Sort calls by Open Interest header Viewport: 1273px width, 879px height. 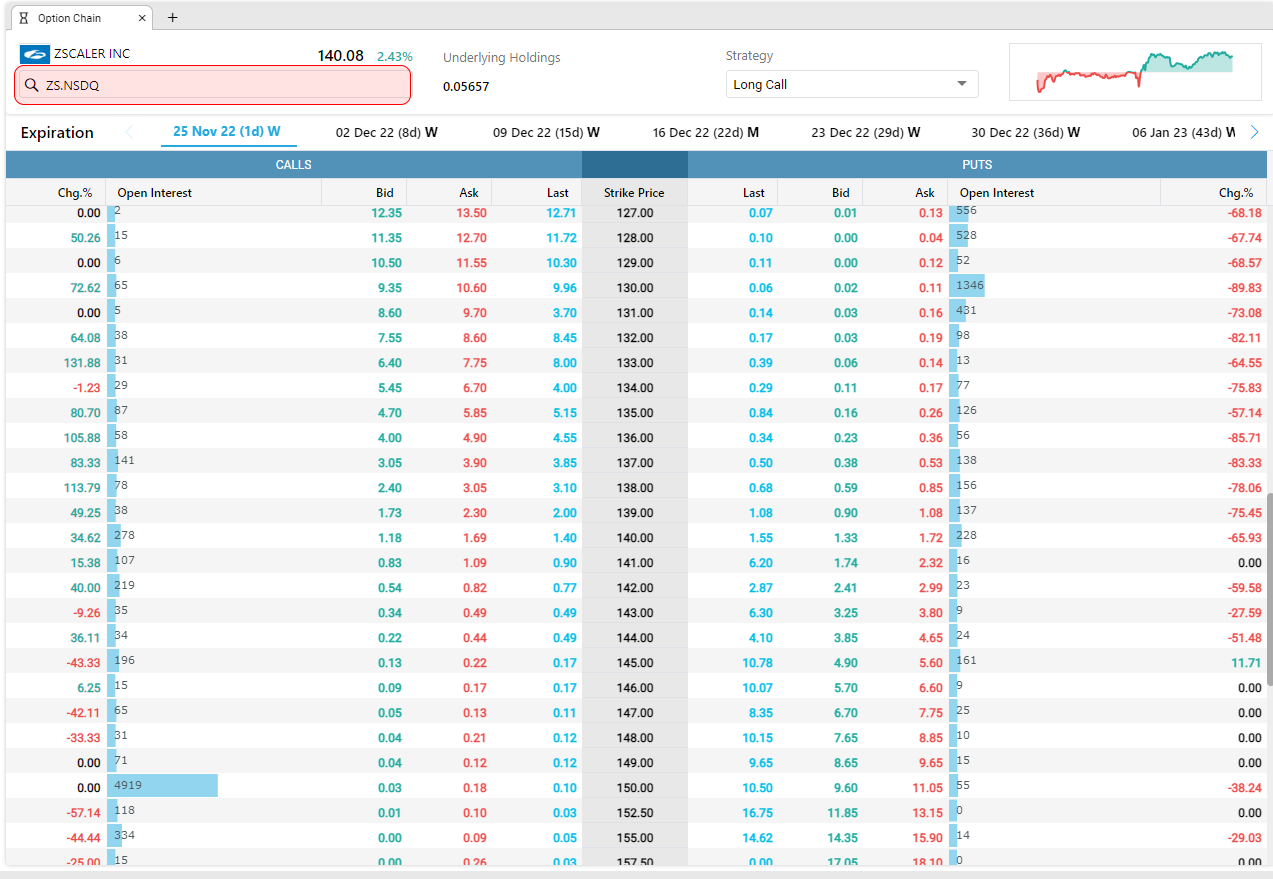click(155, 193)
